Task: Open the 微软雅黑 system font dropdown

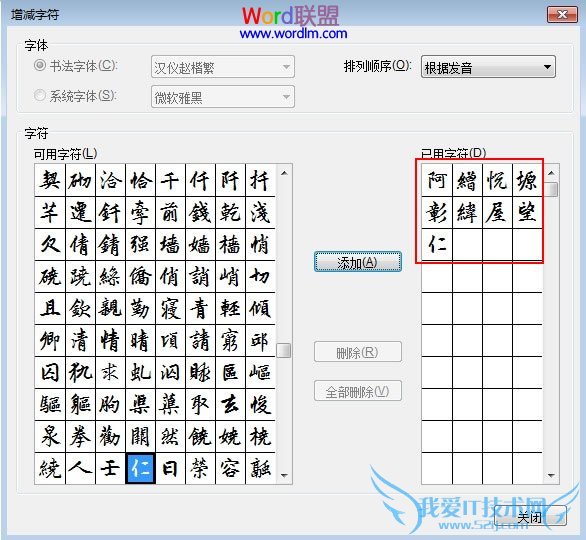Action: coord(223,97)
